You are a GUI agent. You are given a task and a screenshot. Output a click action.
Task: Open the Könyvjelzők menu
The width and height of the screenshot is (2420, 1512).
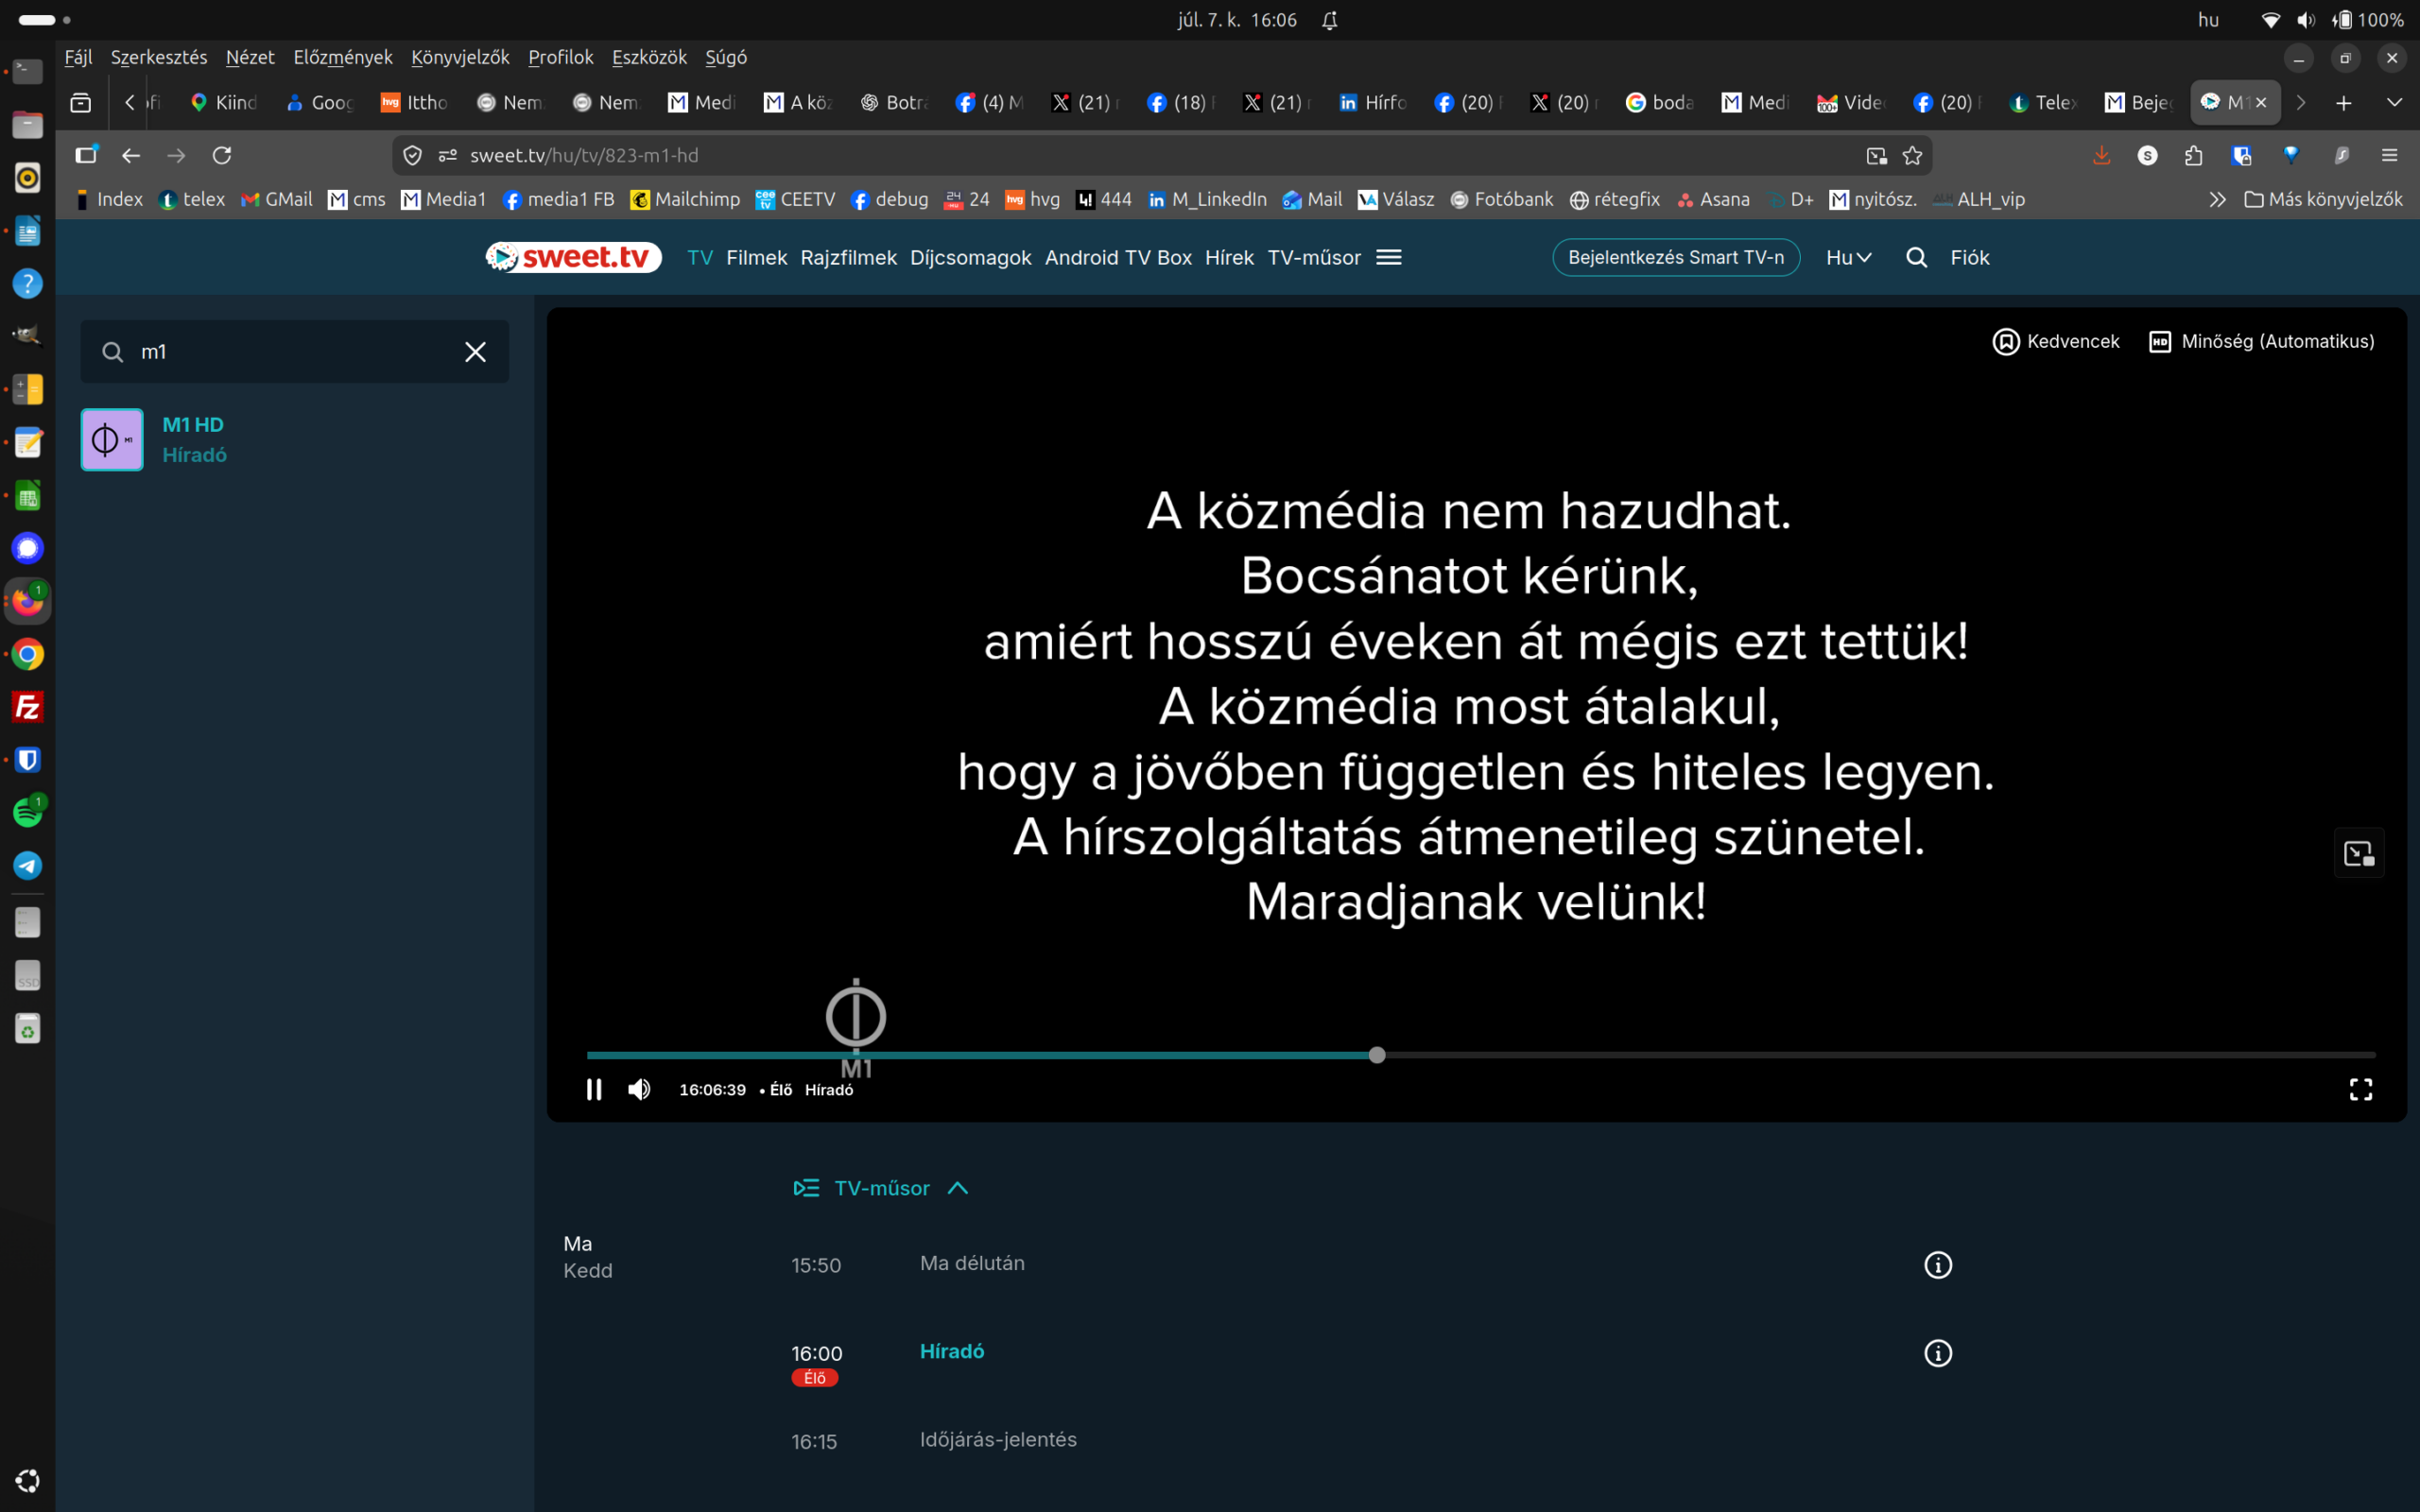click(x=460, y=57)
